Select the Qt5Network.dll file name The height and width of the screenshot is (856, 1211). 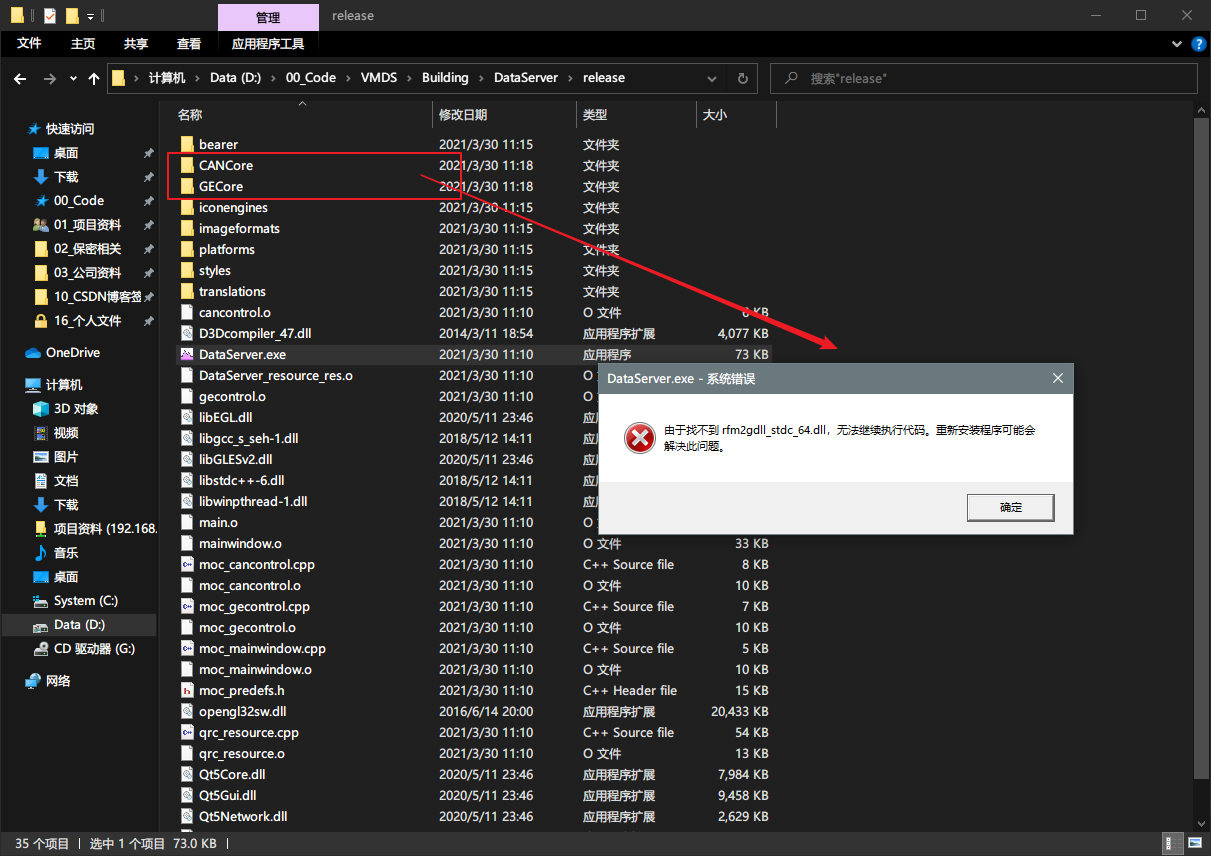(x=243, y=816)
